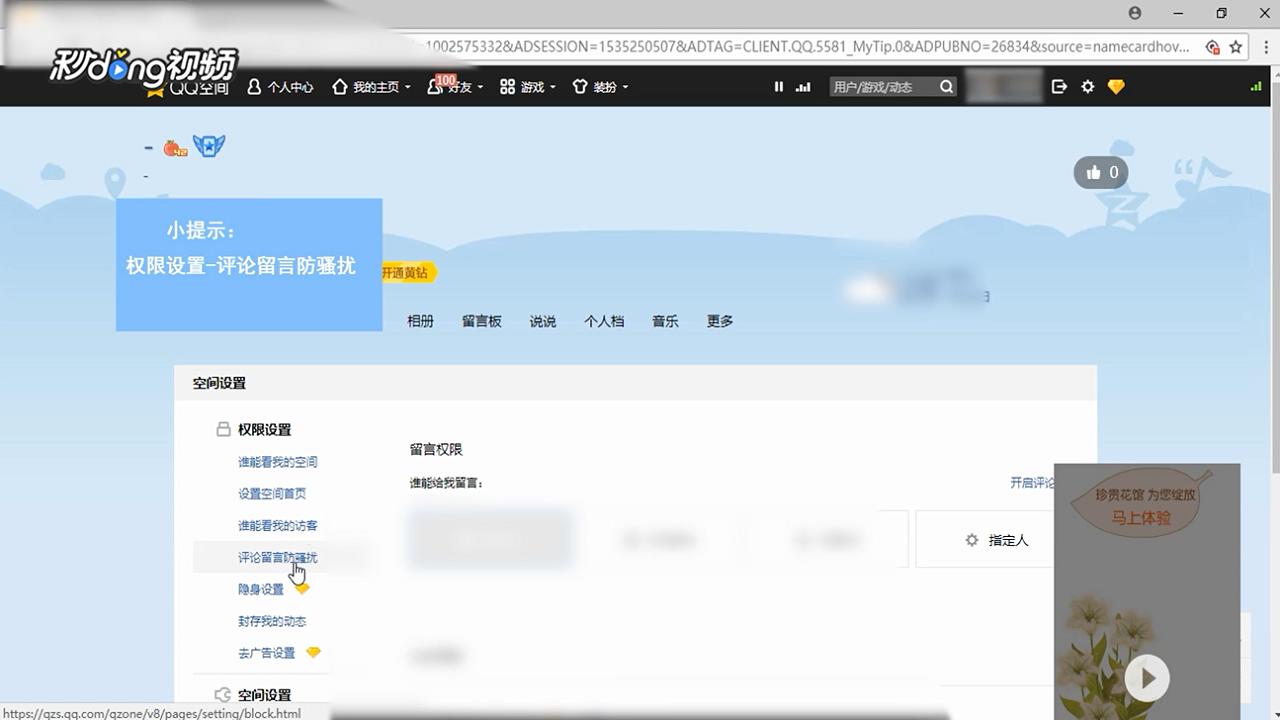The image size is (1280, 720).
Task: Select 评论留言防骚扰 in the sidebar
Action: (277, 557)
